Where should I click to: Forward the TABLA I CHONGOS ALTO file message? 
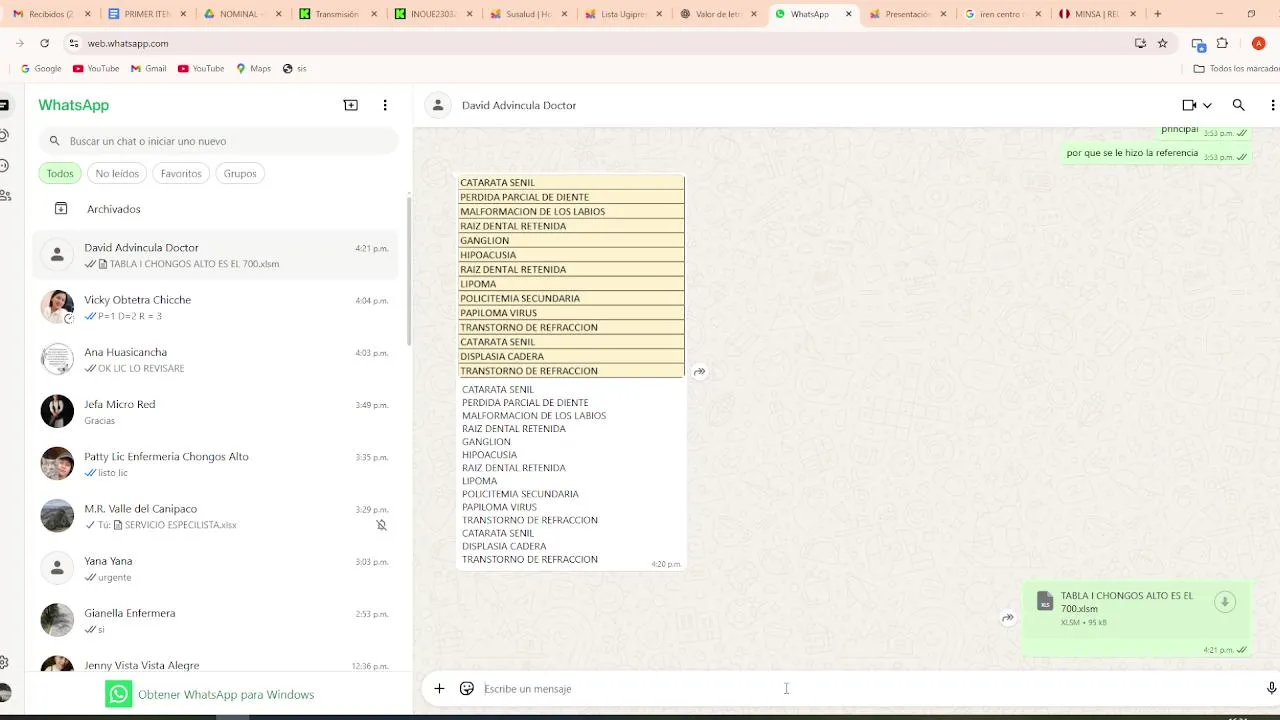1008,618
